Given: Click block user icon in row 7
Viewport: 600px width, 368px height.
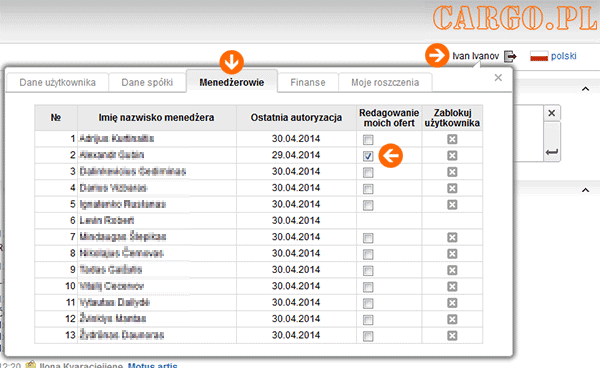Looking at the screenshot, I should point(452,238).
